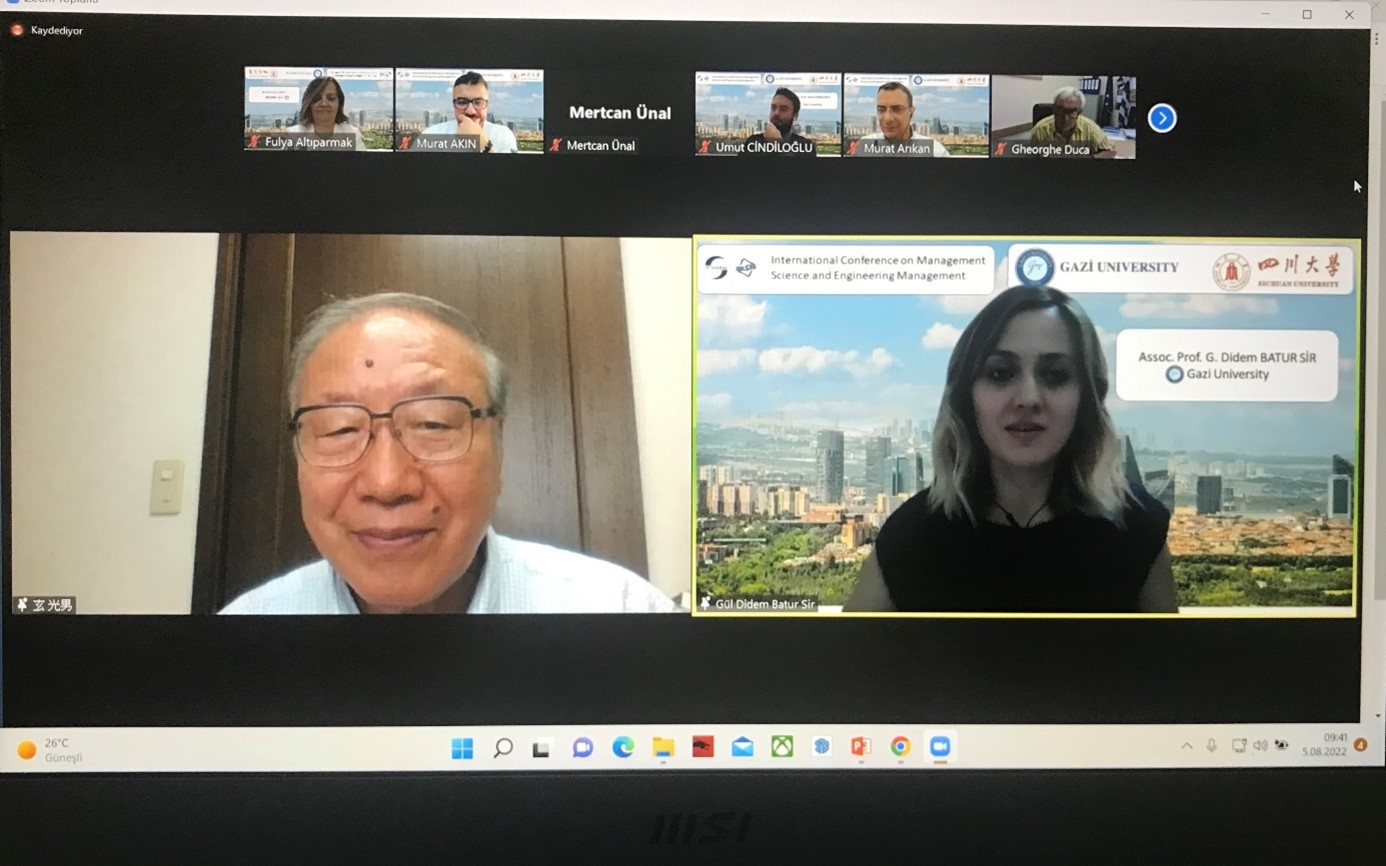The image size is (1386, 866).
Task: Select Gheorghe Duca's video thumbnail
Action: tap(1063, 116)
